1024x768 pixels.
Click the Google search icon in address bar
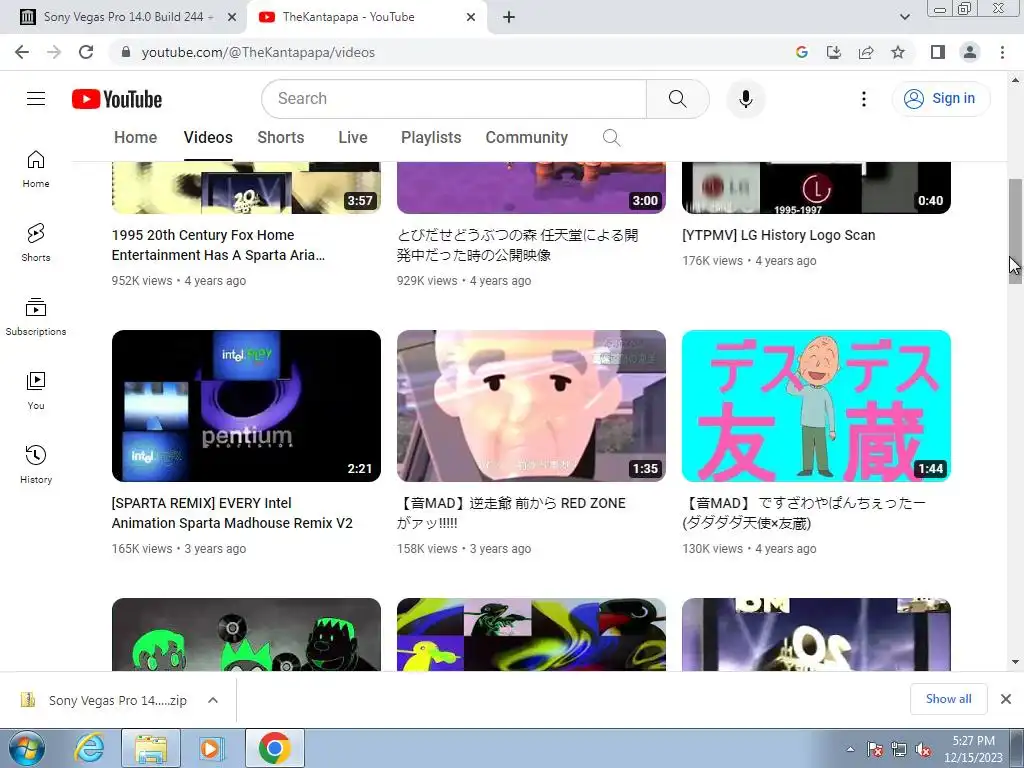point(802,52)
